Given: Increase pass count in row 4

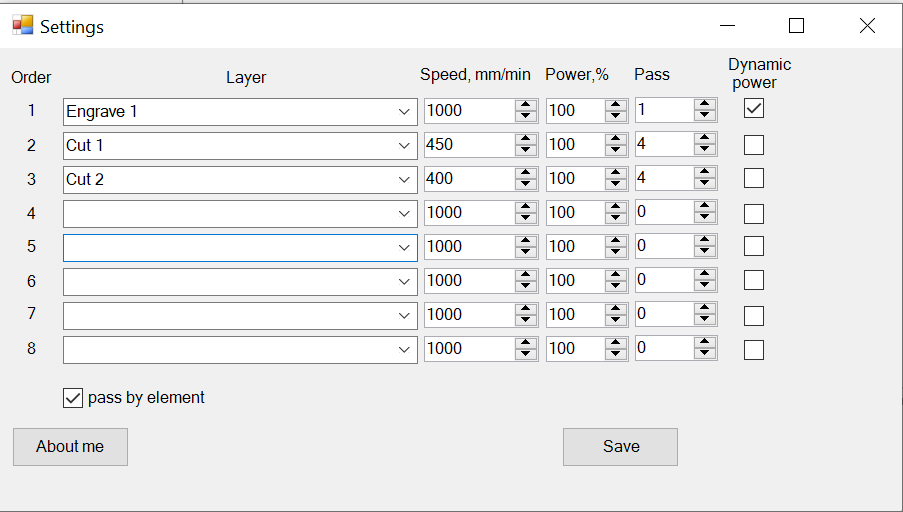Looking at the screenshot, I should click(x=705, y=207).
